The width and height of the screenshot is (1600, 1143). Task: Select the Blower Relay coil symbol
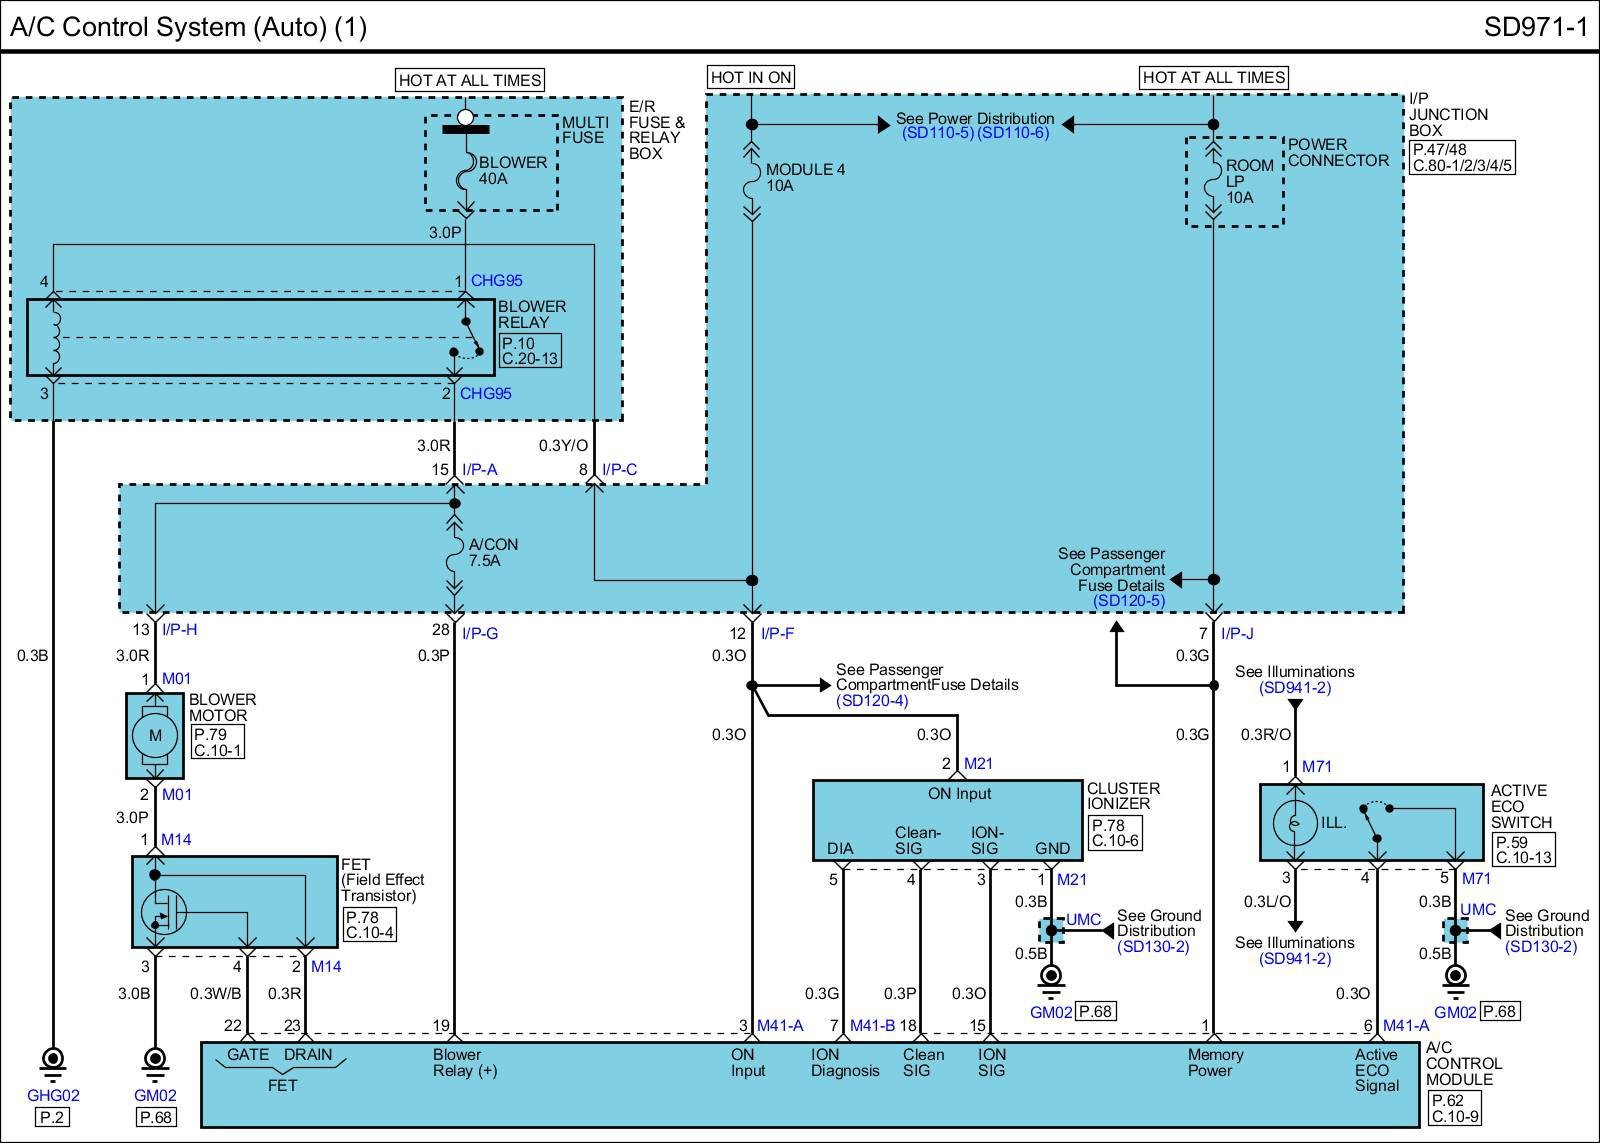click(54, 337)
